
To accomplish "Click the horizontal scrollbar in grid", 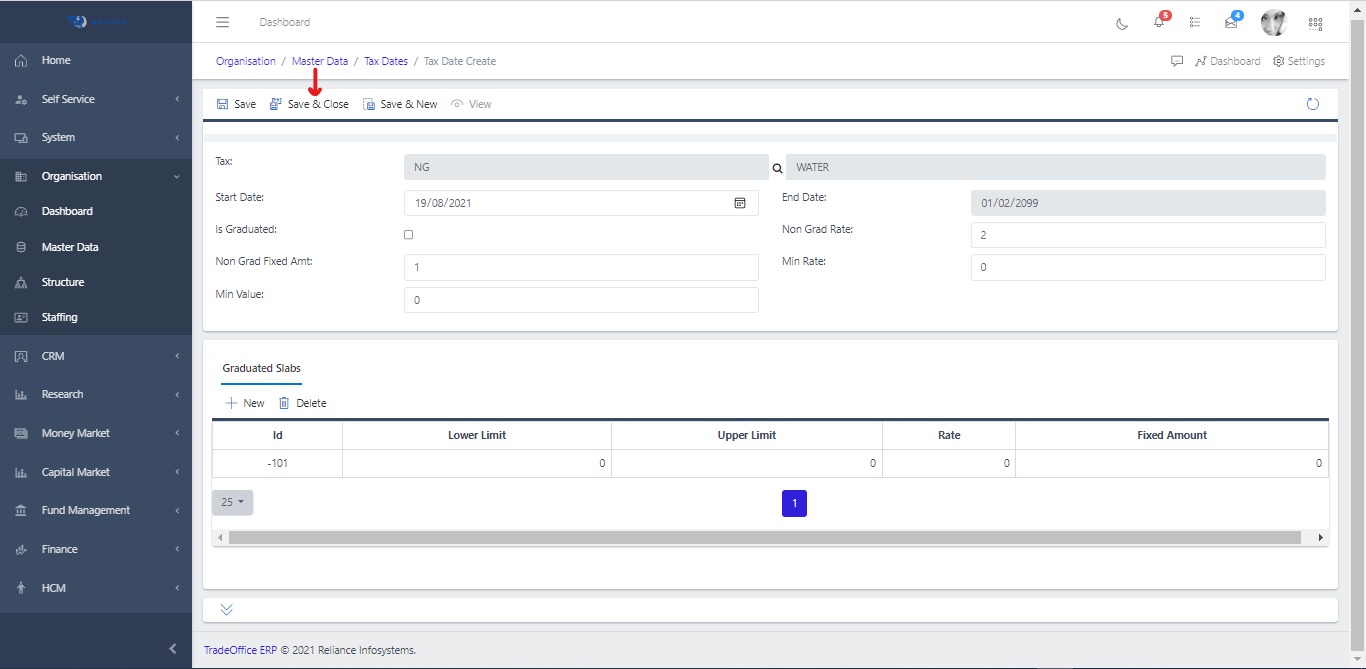I will [764, 538].
